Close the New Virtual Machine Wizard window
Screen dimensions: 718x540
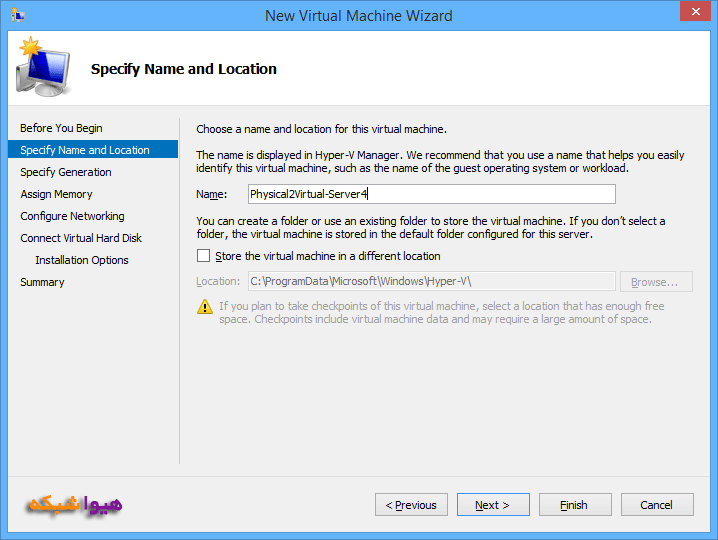pos(695,11)
